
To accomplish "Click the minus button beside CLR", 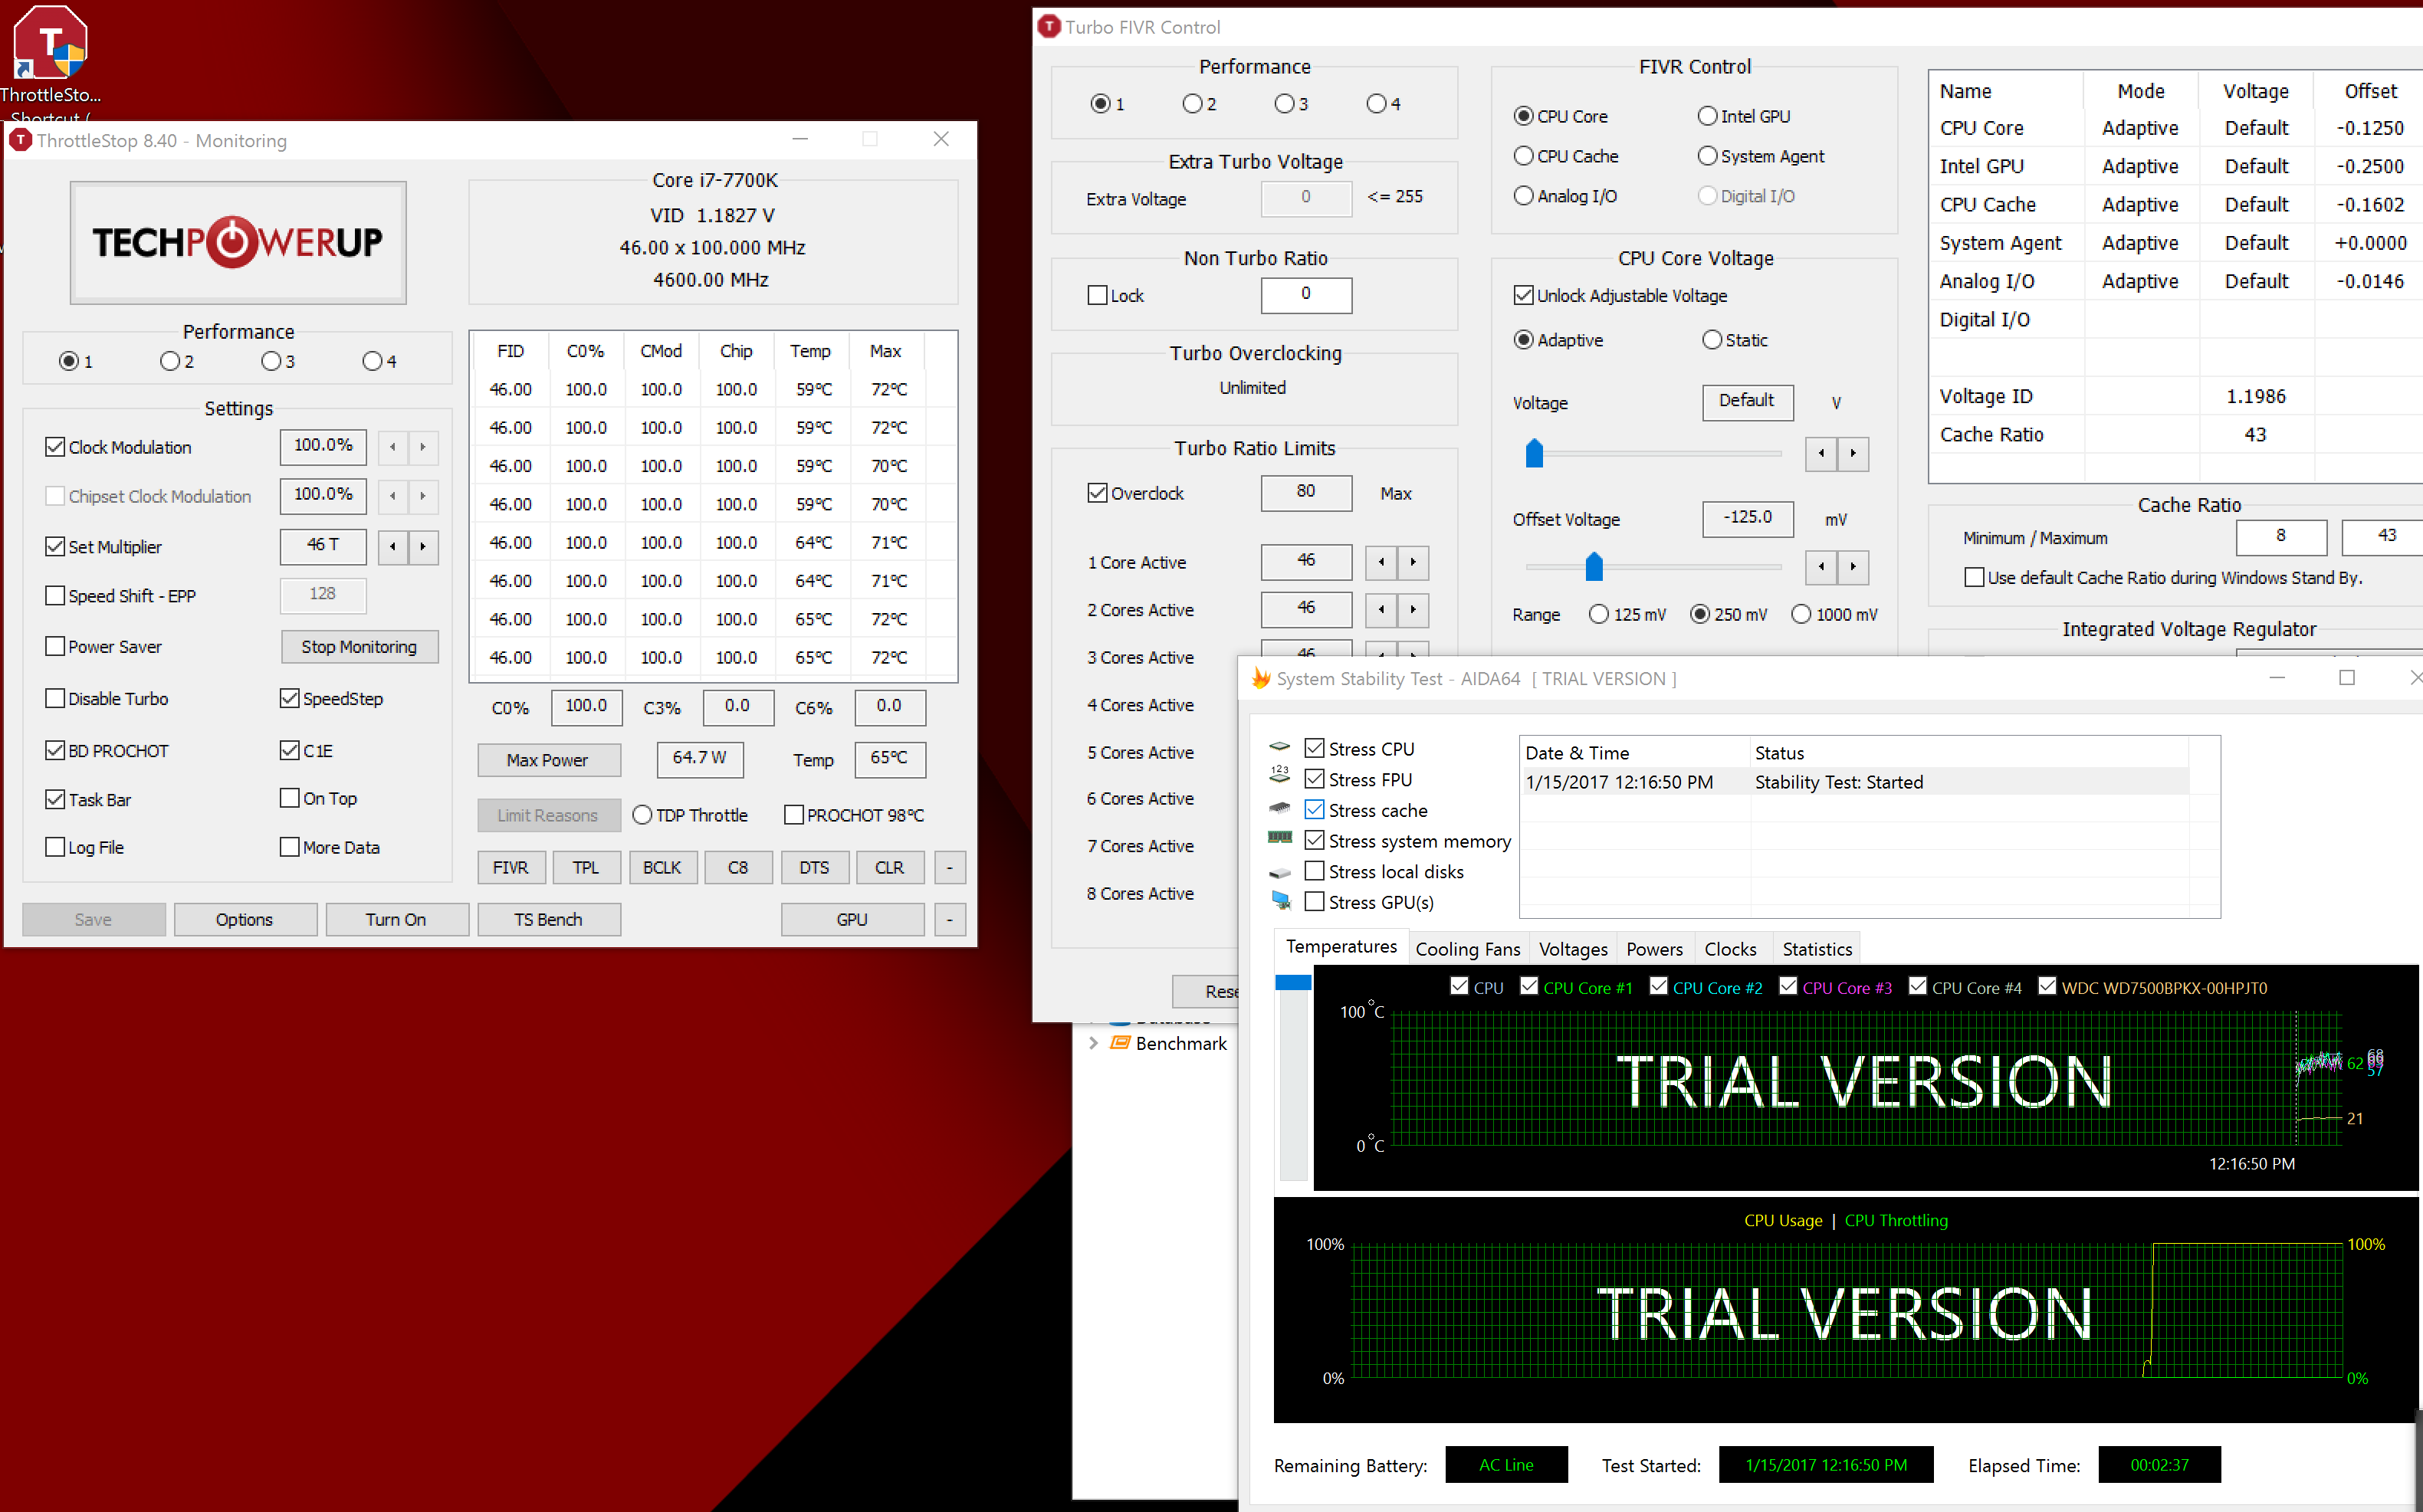I will pyautogui.click(x=950, y=868).
